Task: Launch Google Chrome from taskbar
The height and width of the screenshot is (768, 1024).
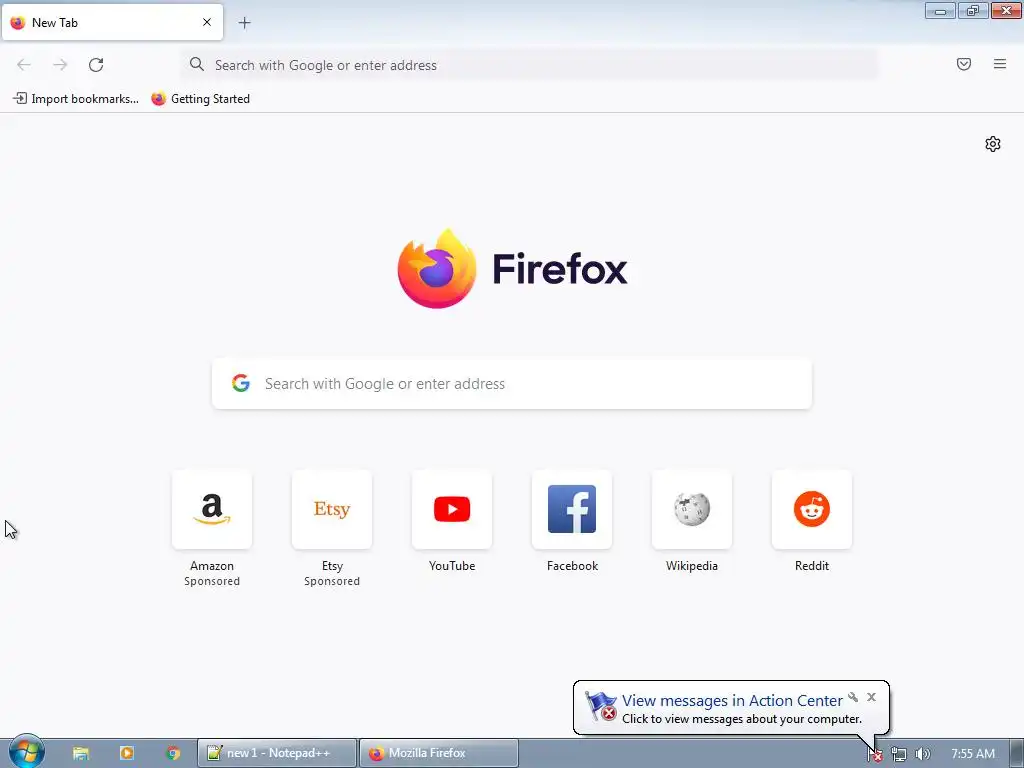Action: click(173, 753)
